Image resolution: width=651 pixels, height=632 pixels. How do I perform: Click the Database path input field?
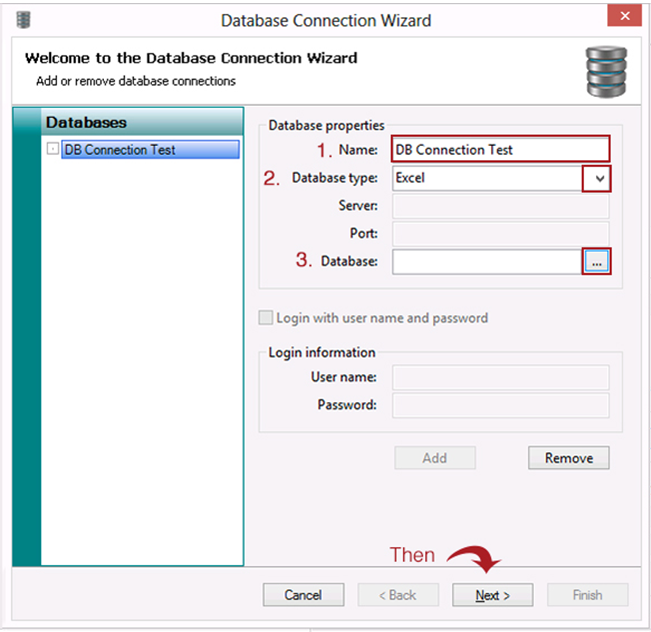[487, 262]
